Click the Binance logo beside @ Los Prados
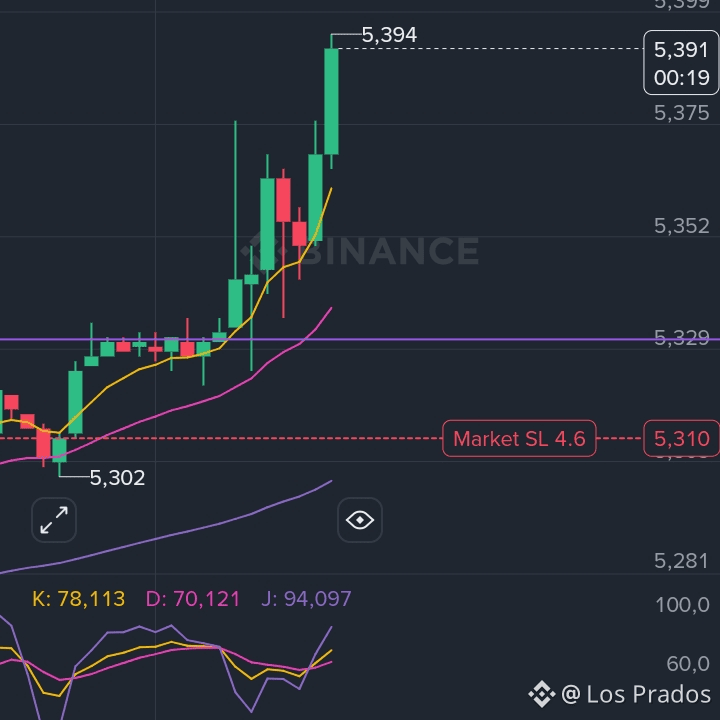Screen dimensions: 720x720 coord(542,694)
